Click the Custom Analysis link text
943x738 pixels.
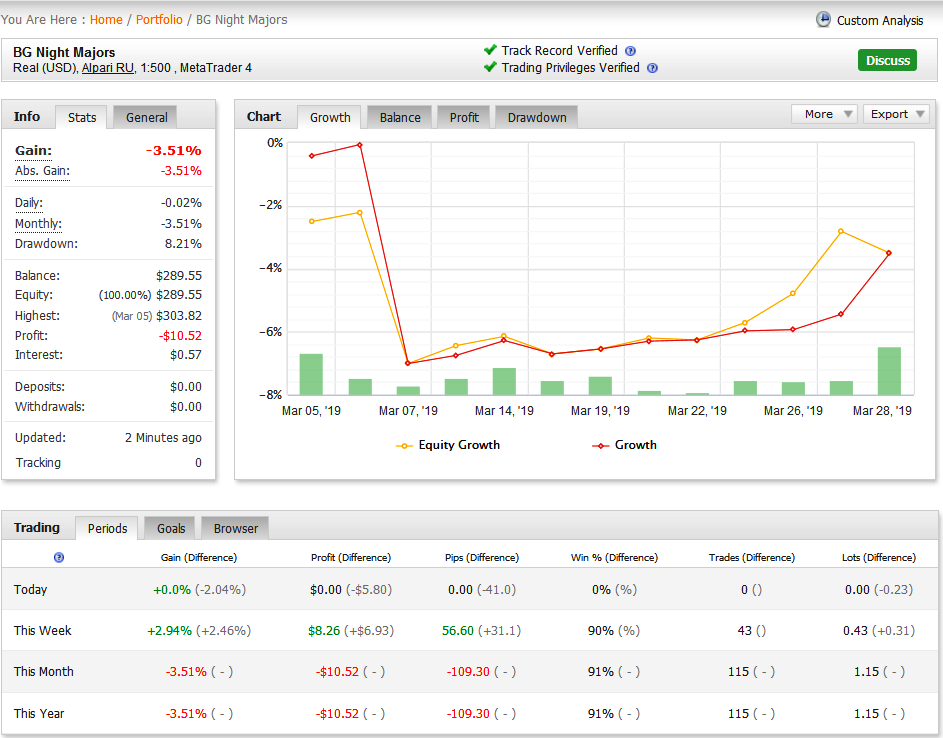879,20
